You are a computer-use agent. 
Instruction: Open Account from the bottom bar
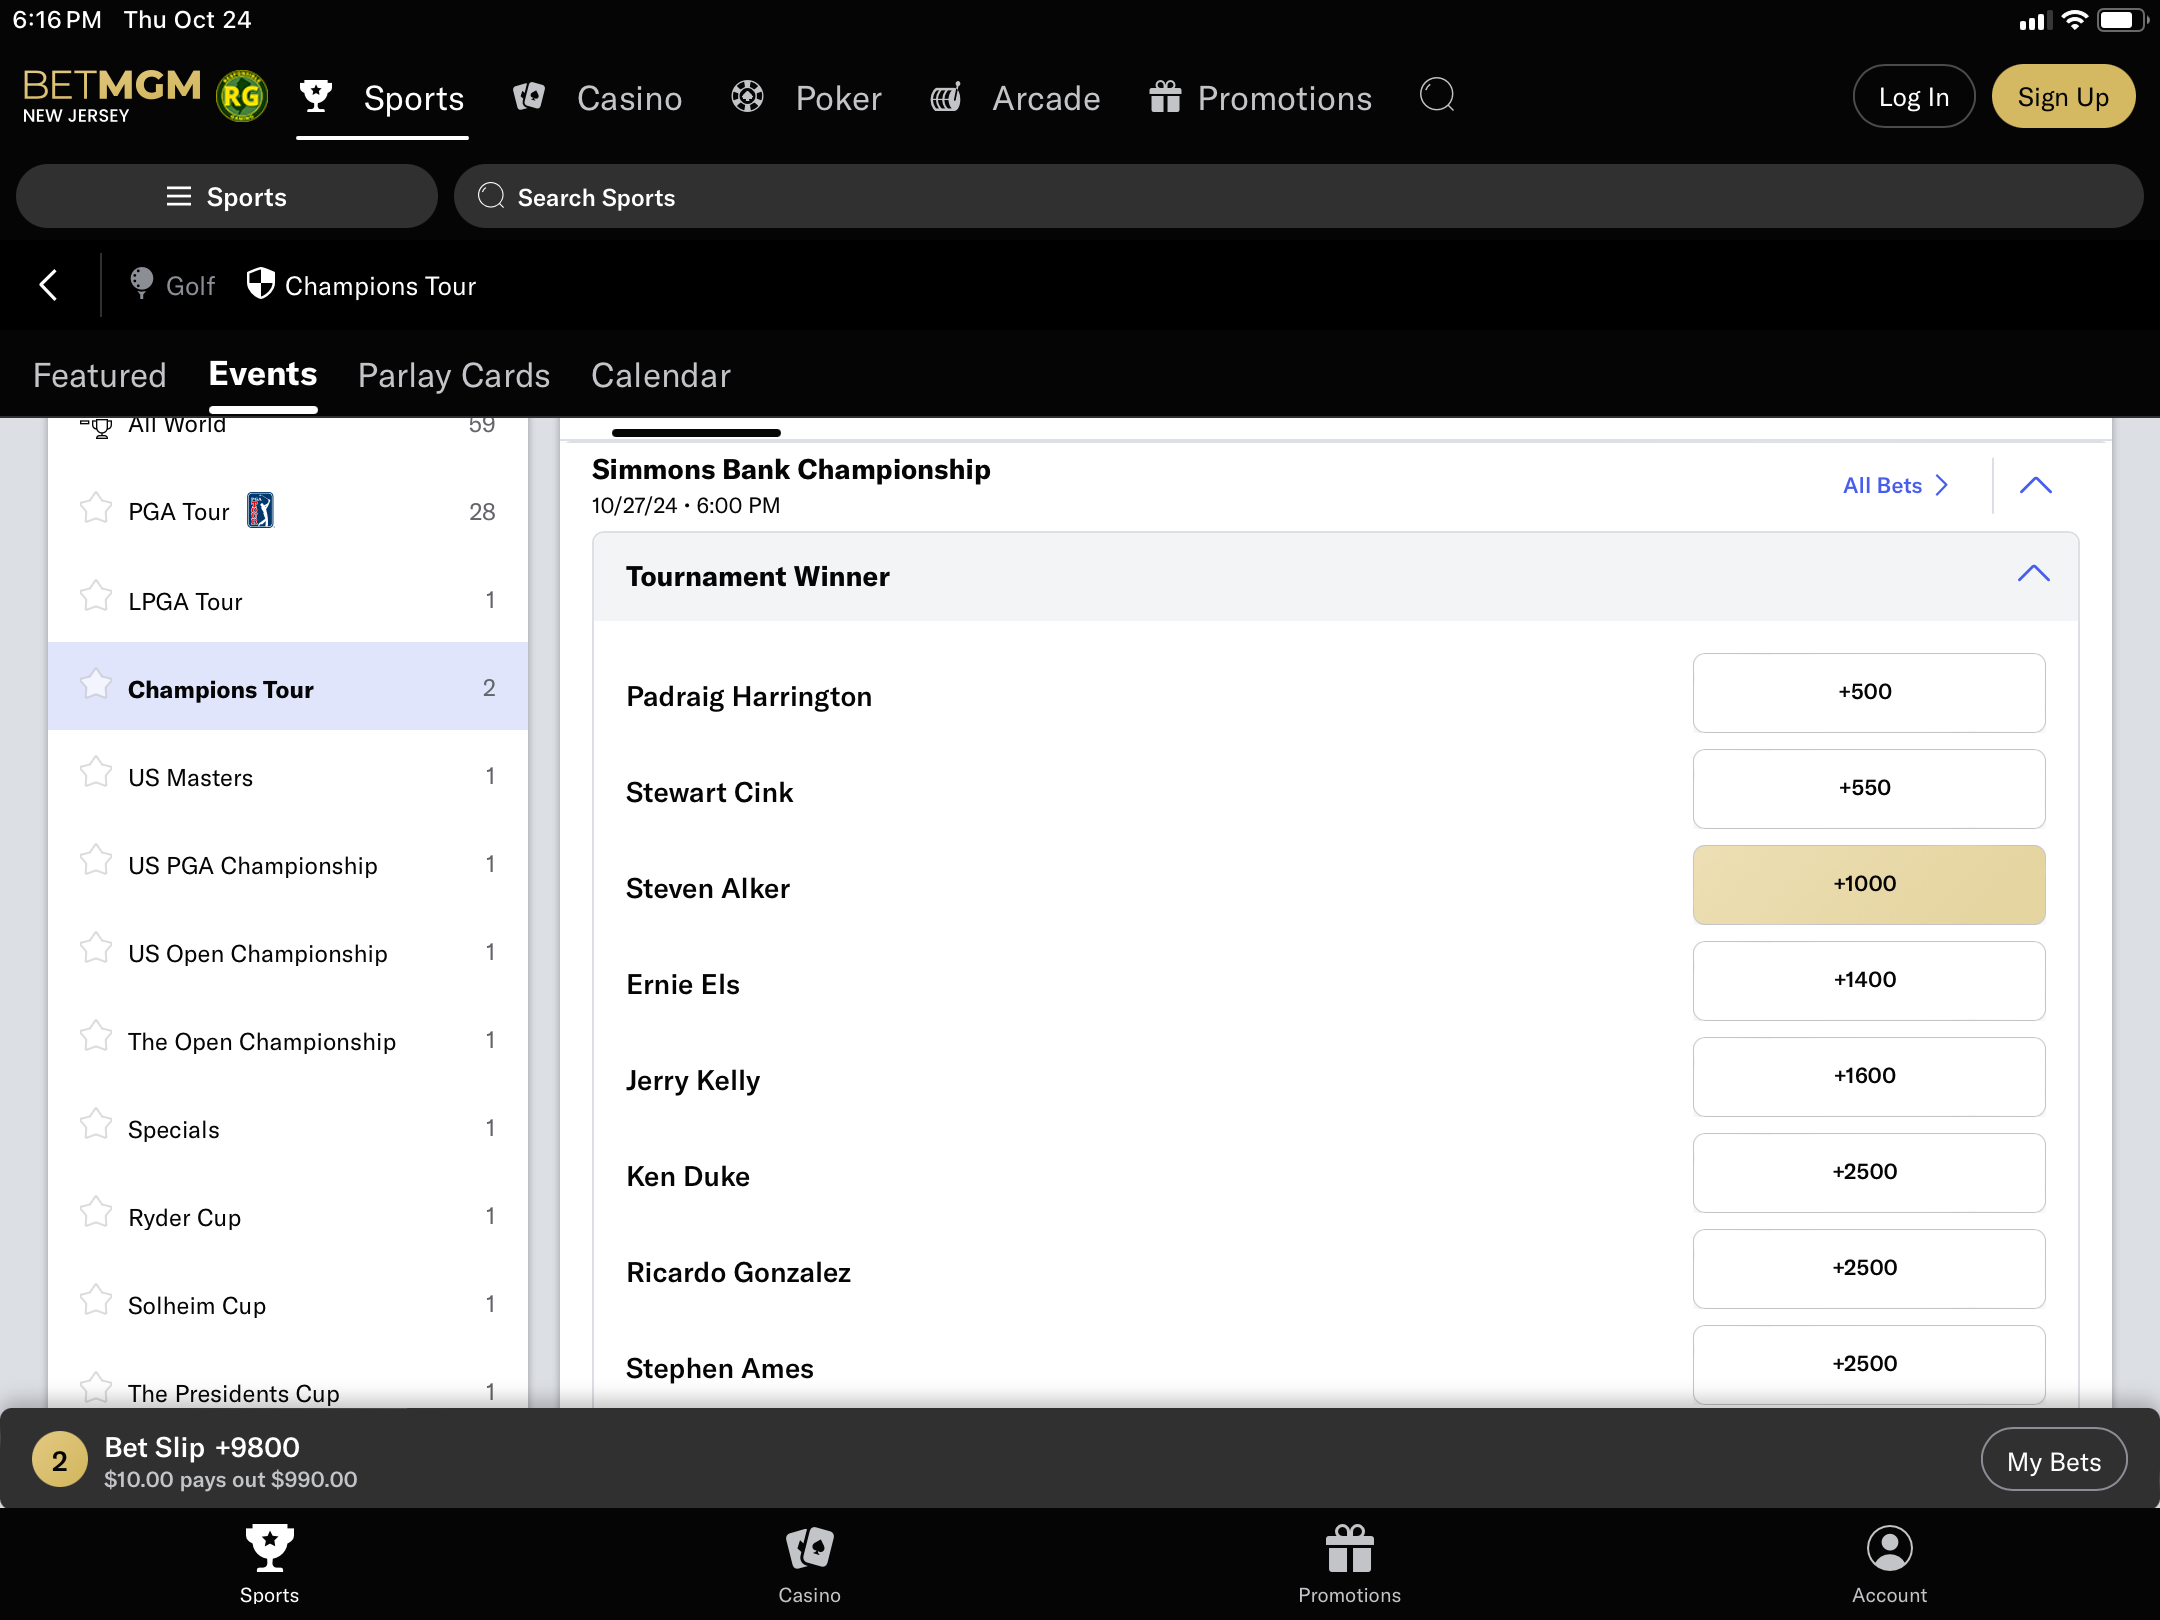(x=1889, y=1564)
